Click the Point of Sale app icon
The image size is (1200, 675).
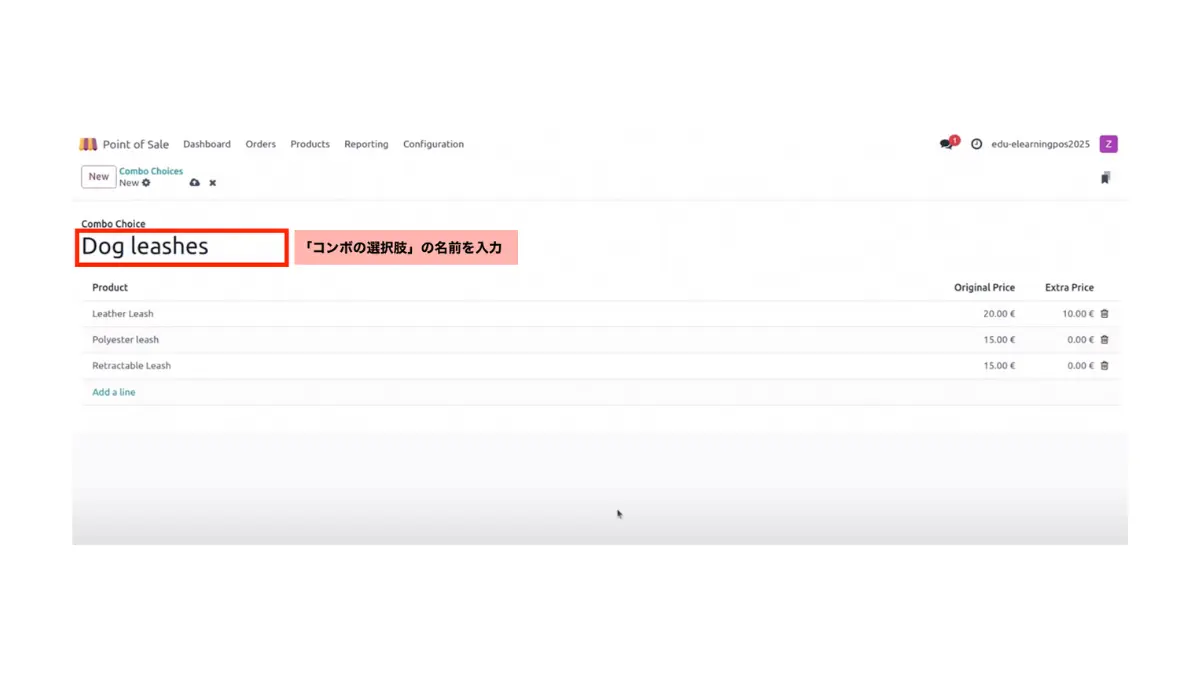88,143
